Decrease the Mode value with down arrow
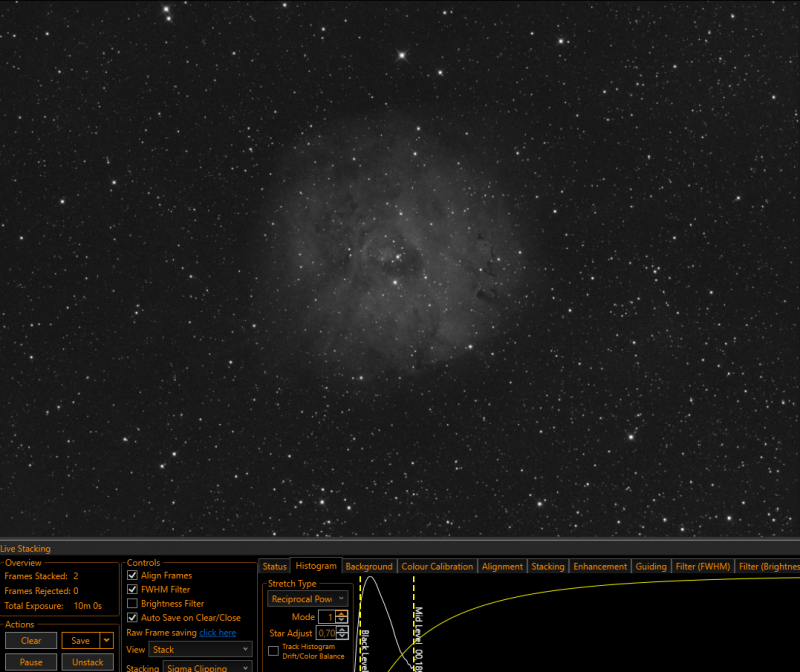The height and width of the screenshot is (672, 800). click(342, 620)
